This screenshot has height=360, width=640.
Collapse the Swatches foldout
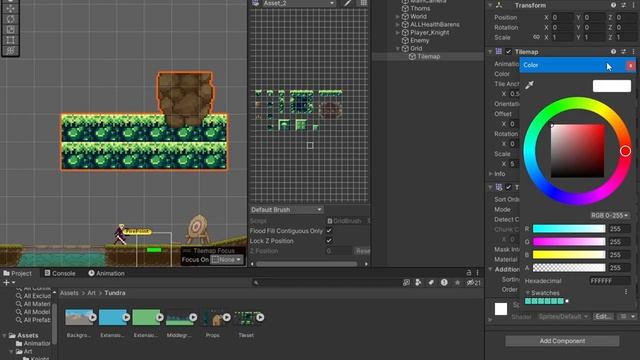click(527, 293)
